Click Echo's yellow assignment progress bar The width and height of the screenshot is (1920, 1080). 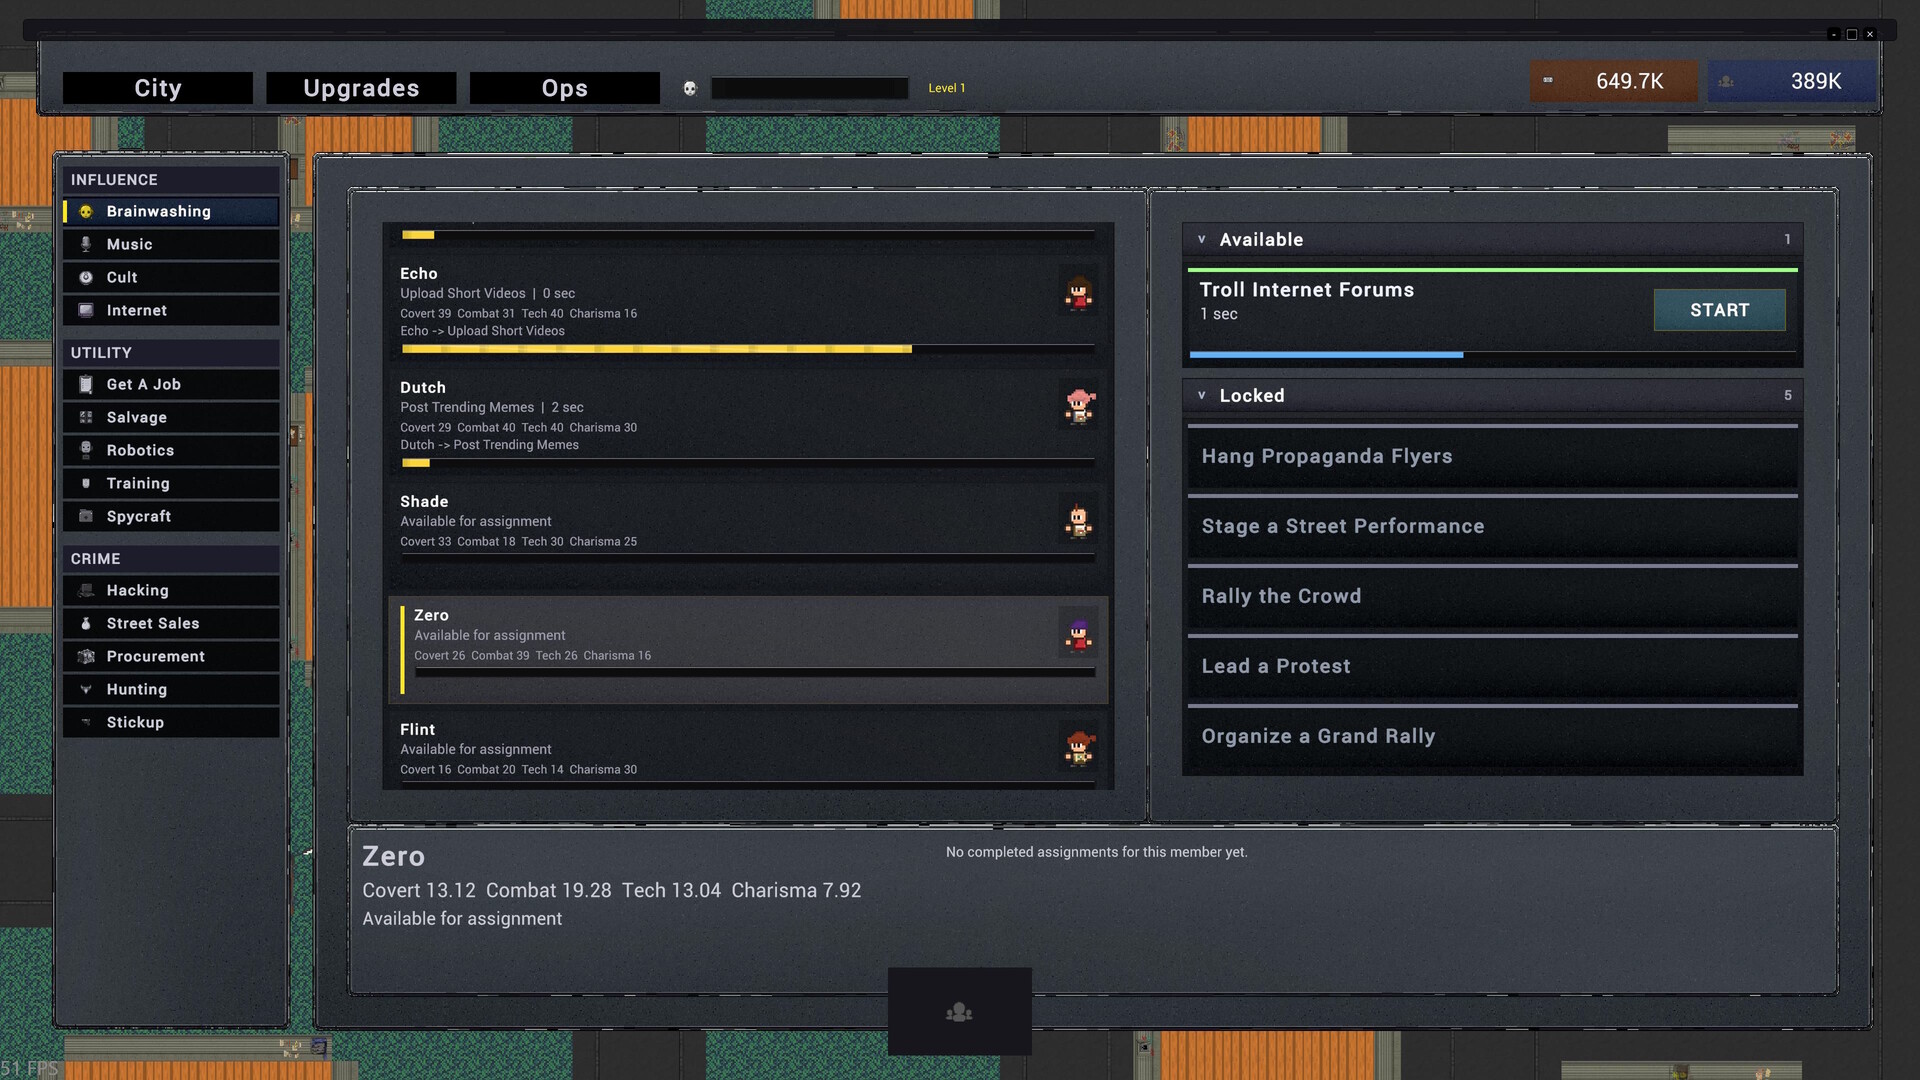(656, 349)
